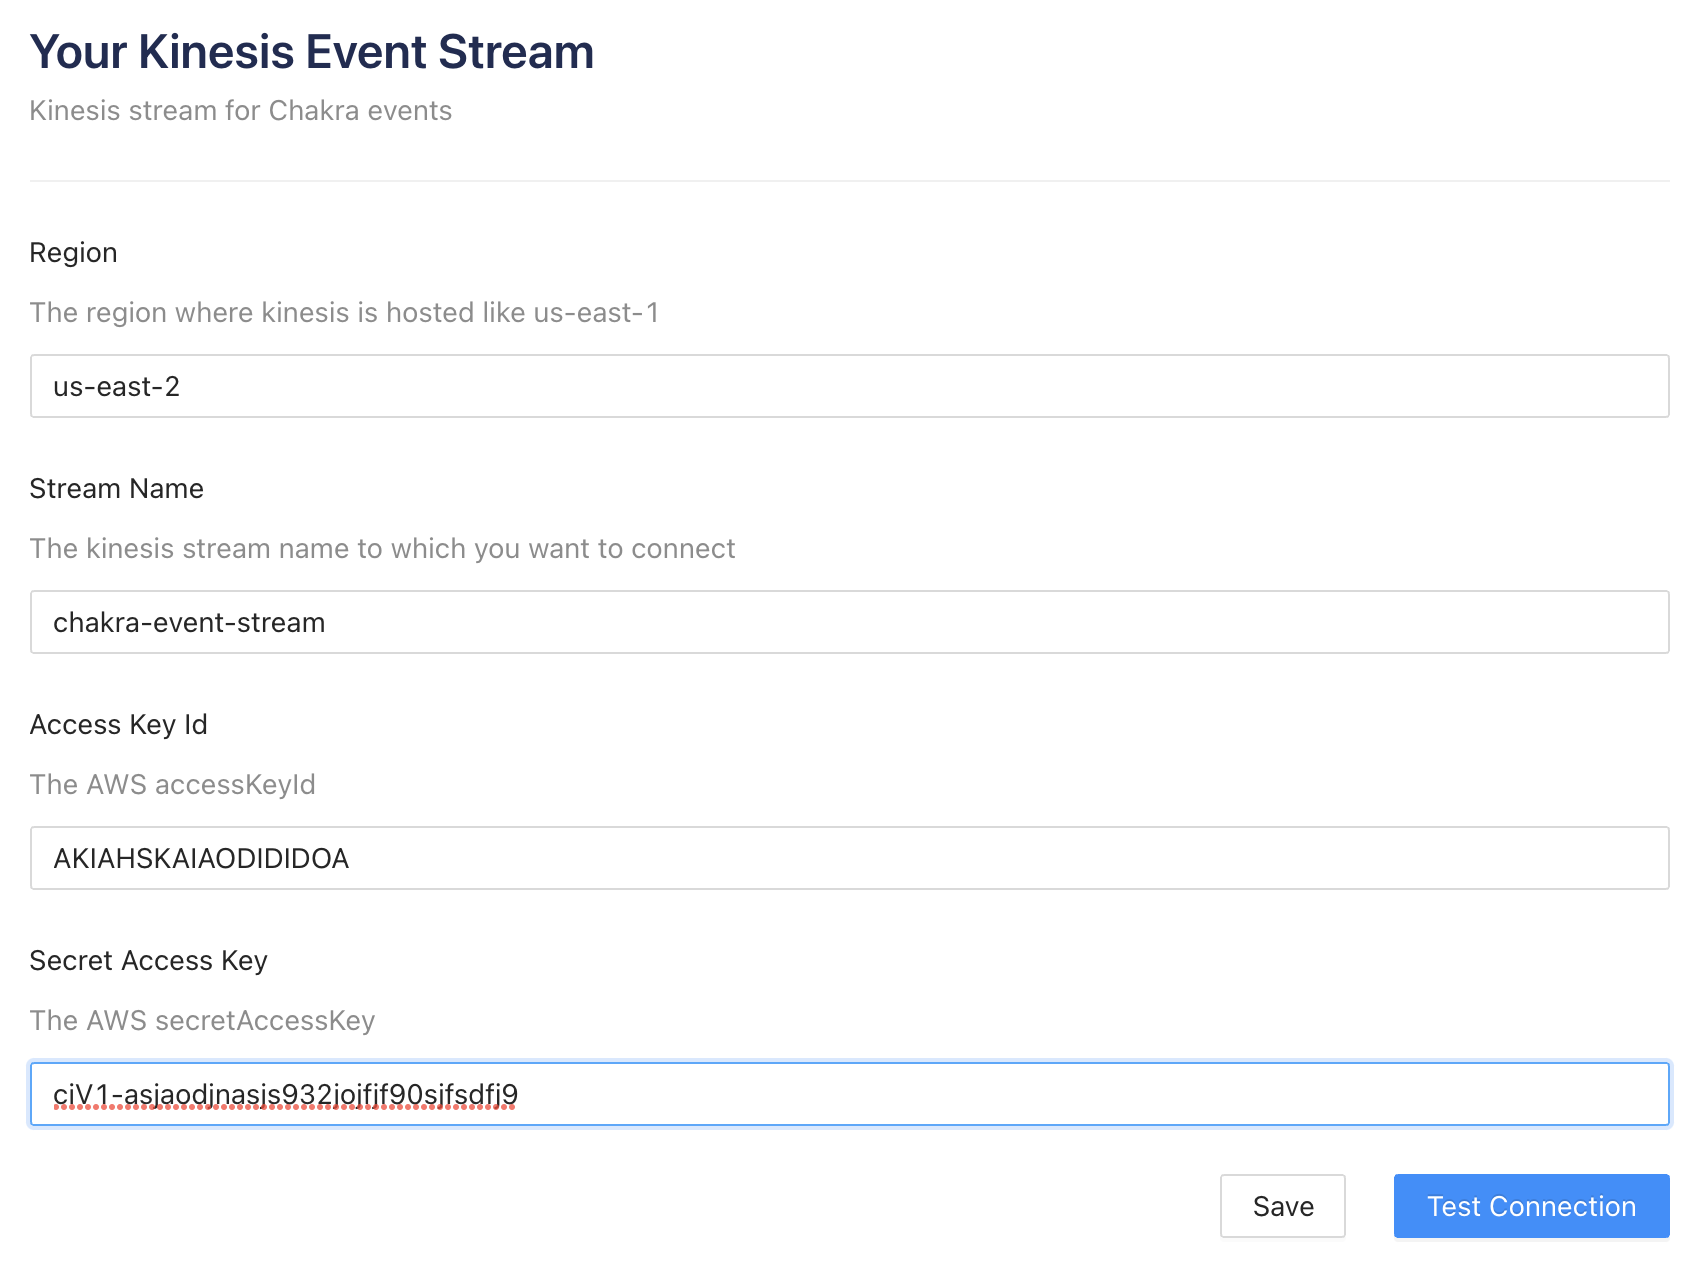Click the Secret Access Key label
Screen dimensions: 1694x1270
[149, 961]
